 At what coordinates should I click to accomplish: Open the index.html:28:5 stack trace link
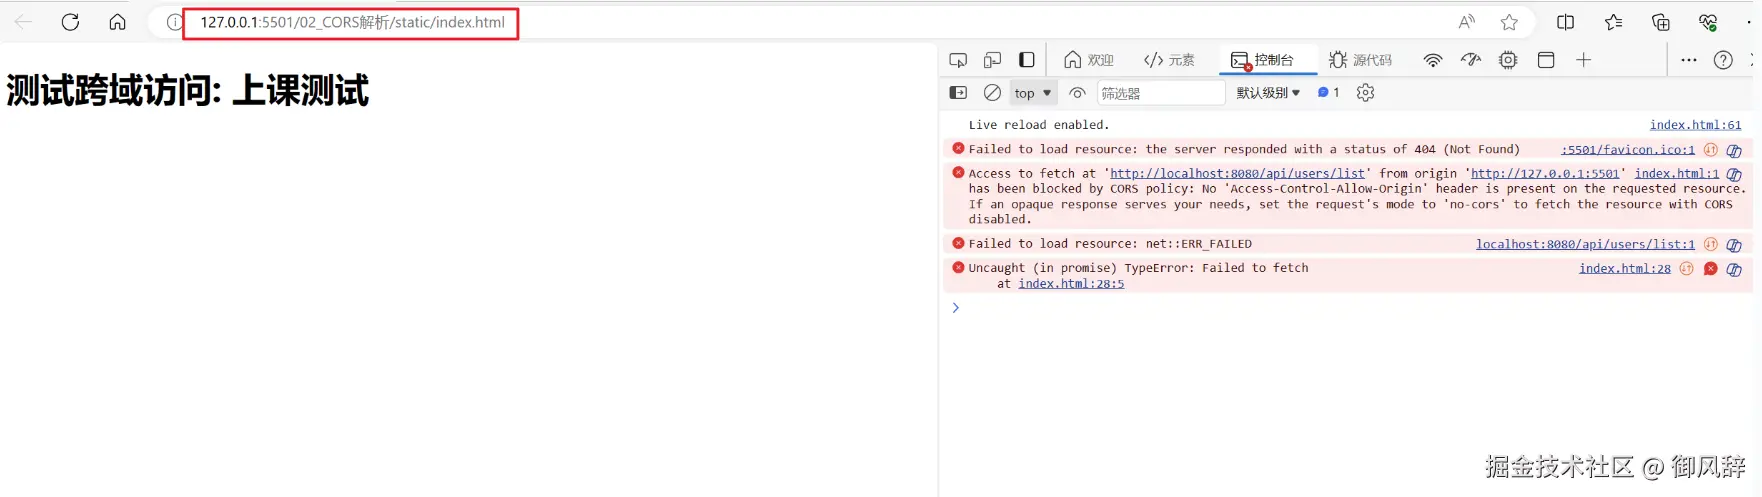point(1071,284)
